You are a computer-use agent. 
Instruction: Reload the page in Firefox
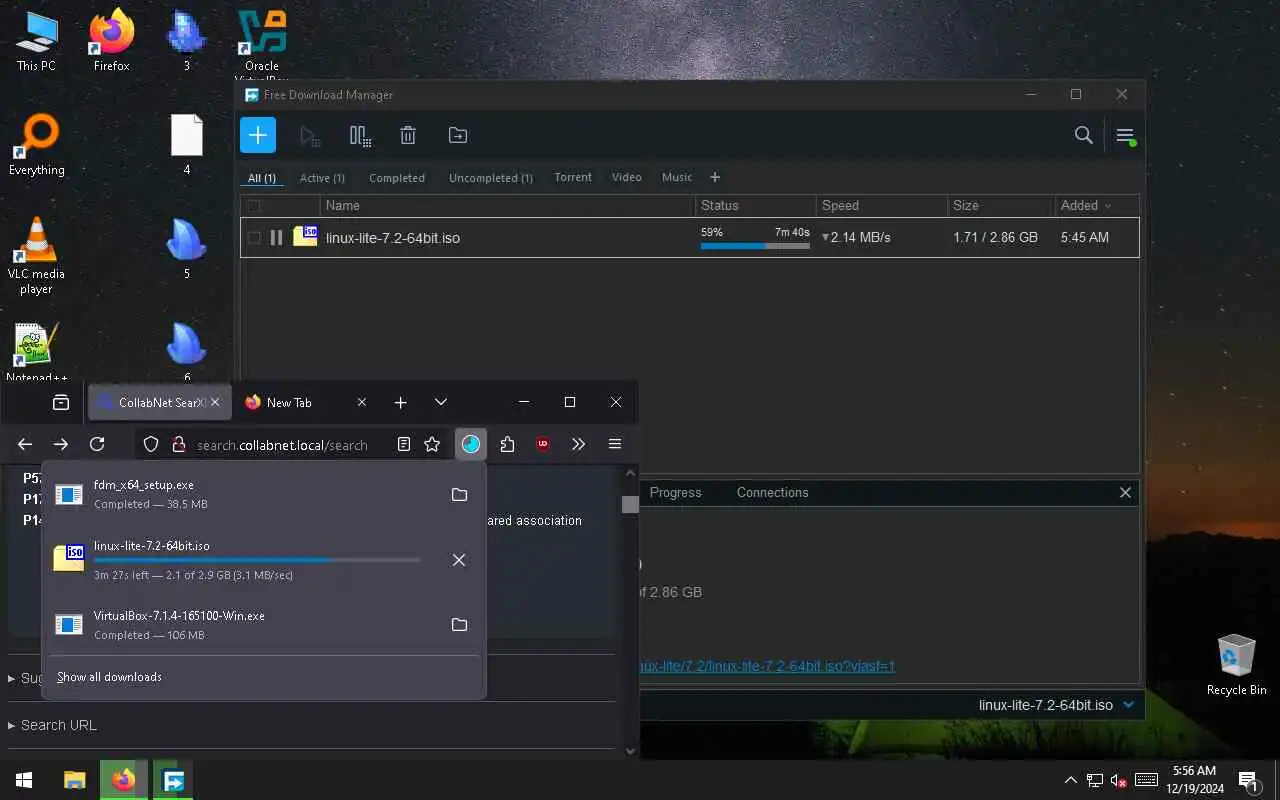coord(97,444)
